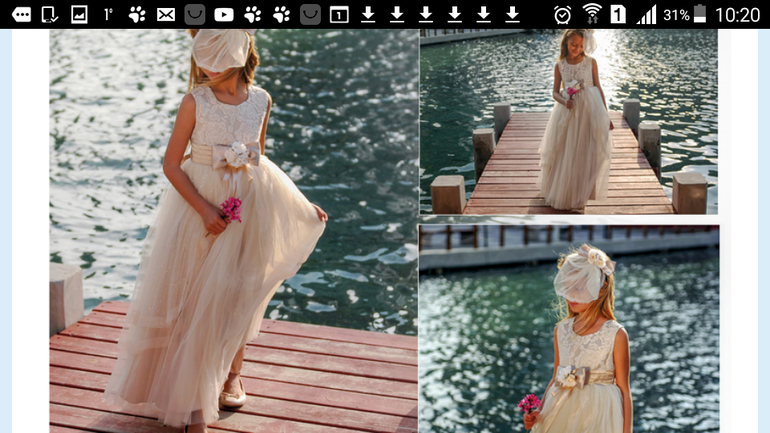The height and width of the screenshot is (433, 770).
Task: Open the top-right photo on wooden dock
Action: click(568, 121)
